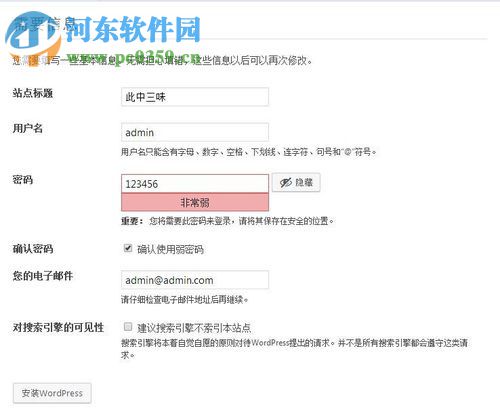Click the 确认密码 label
500x420 pixels.
coord(33,249)
